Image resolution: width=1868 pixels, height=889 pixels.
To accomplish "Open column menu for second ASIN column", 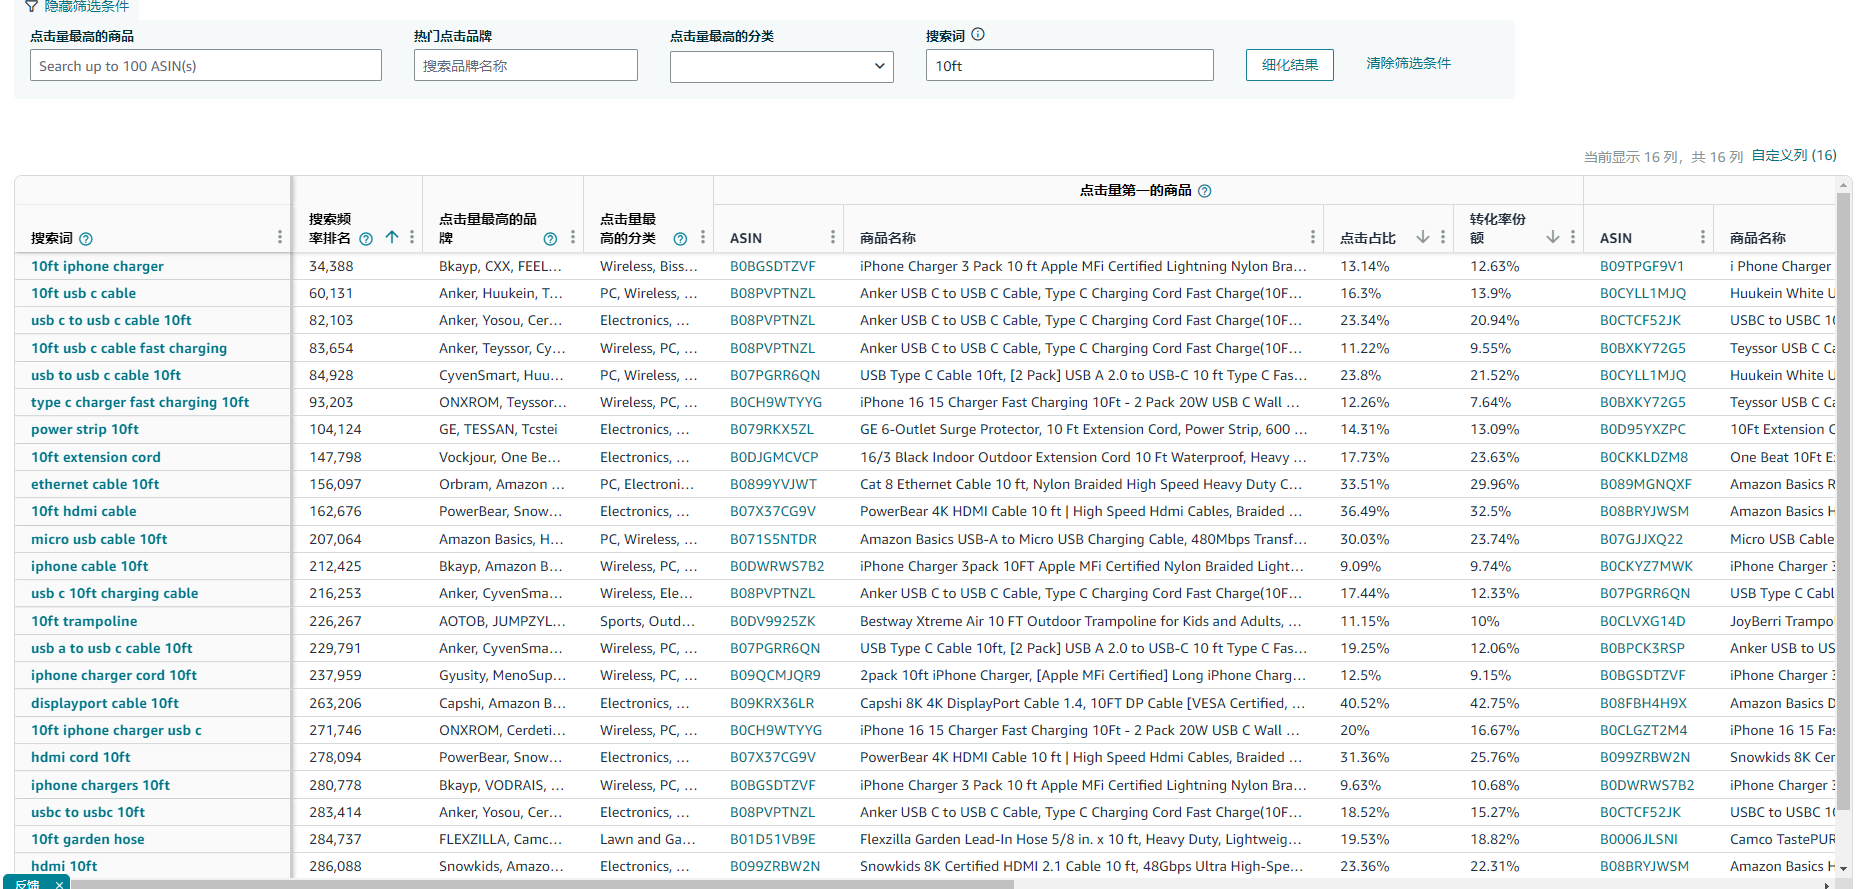I will click(1703, 237).
